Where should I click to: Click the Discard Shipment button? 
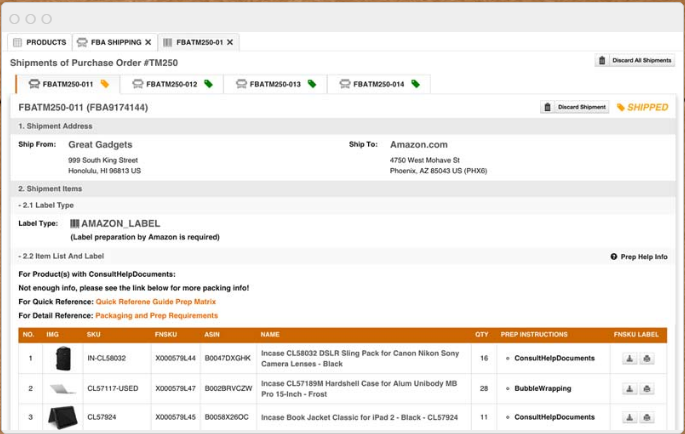(x=574, y=107)
